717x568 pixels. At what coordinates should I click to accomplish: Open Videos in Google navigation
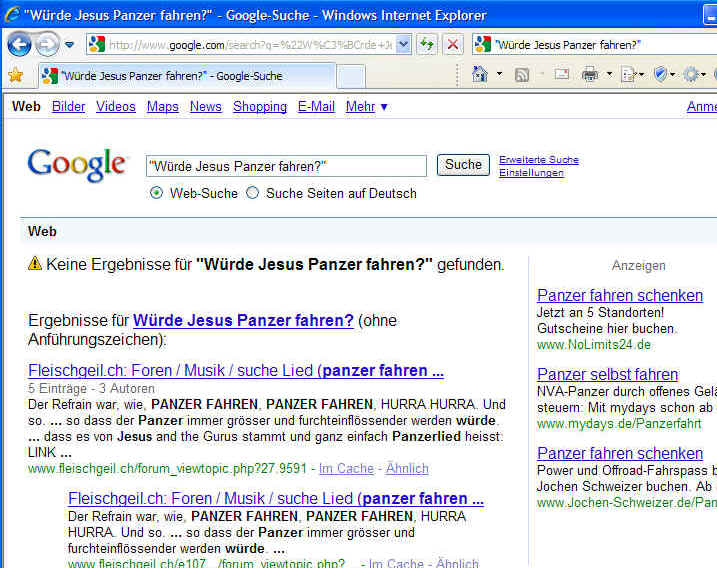point(116,107)
